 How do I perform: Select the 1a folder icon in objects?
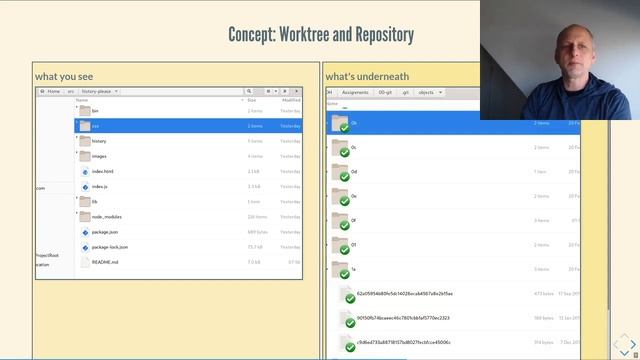[x=340, y=270]
